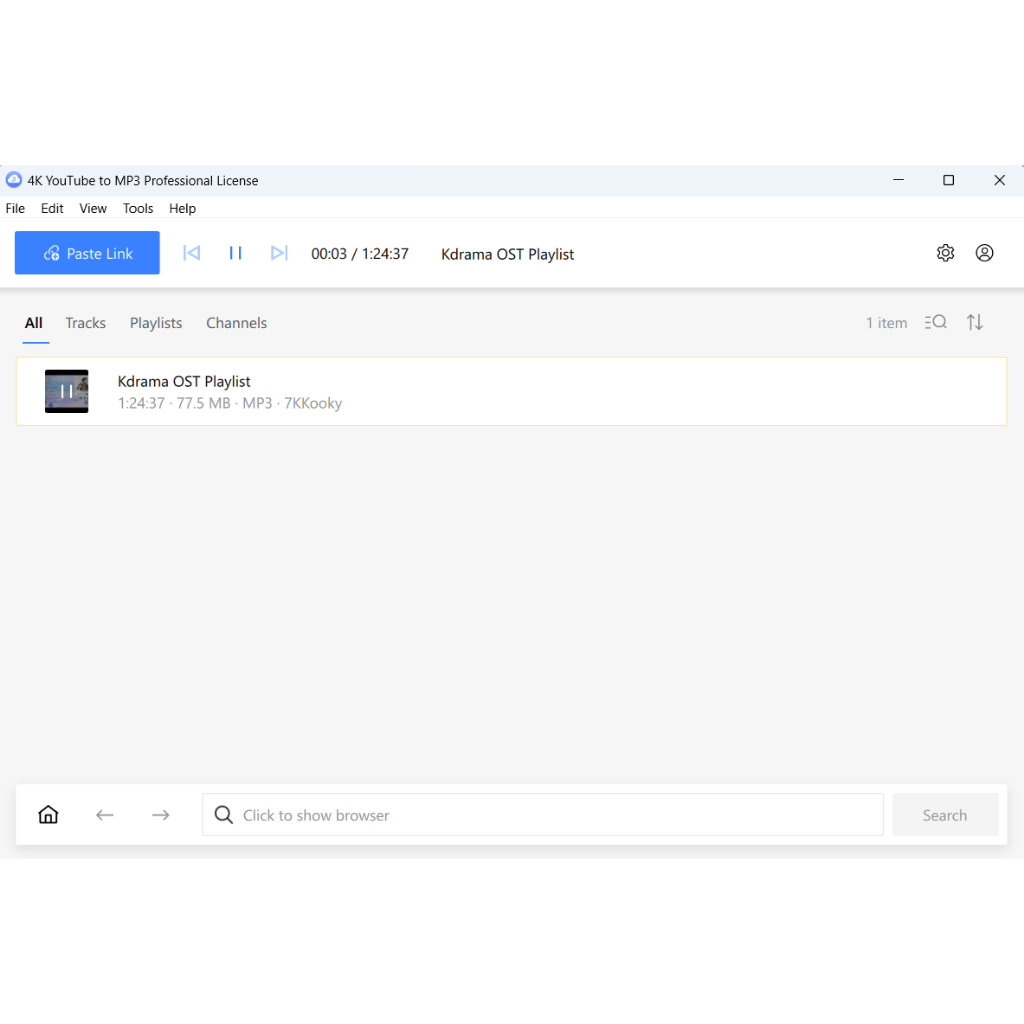Select the Kdrama OST Playlist item title

pyautogui.click(x=184, y=381)
